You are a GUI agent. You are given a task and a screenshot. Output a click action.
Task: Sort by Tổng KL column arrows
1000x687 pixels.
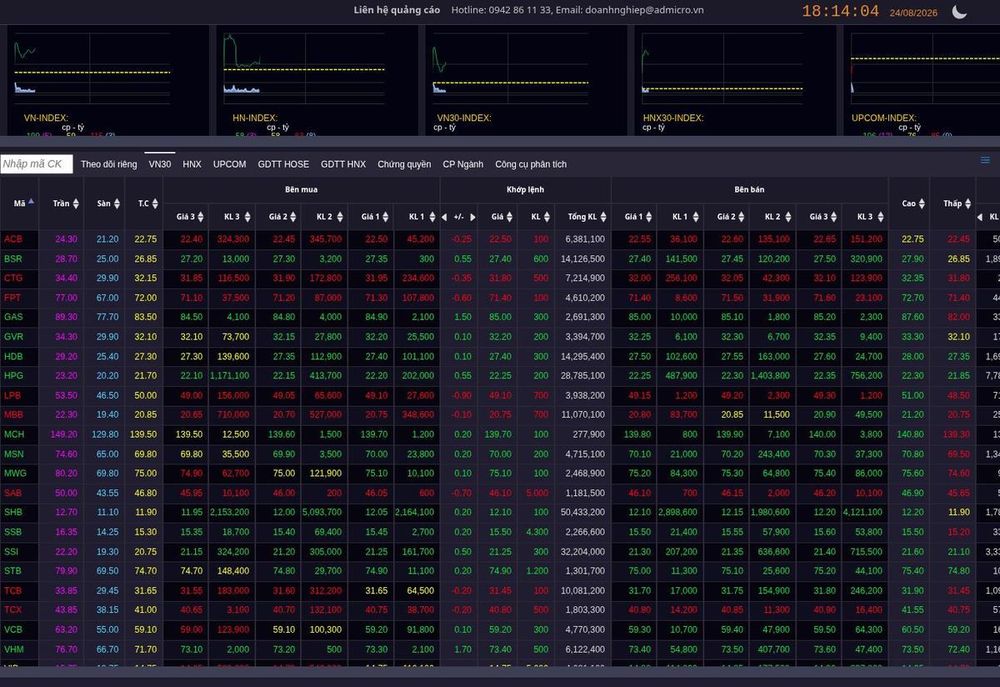tap(603, 217)
